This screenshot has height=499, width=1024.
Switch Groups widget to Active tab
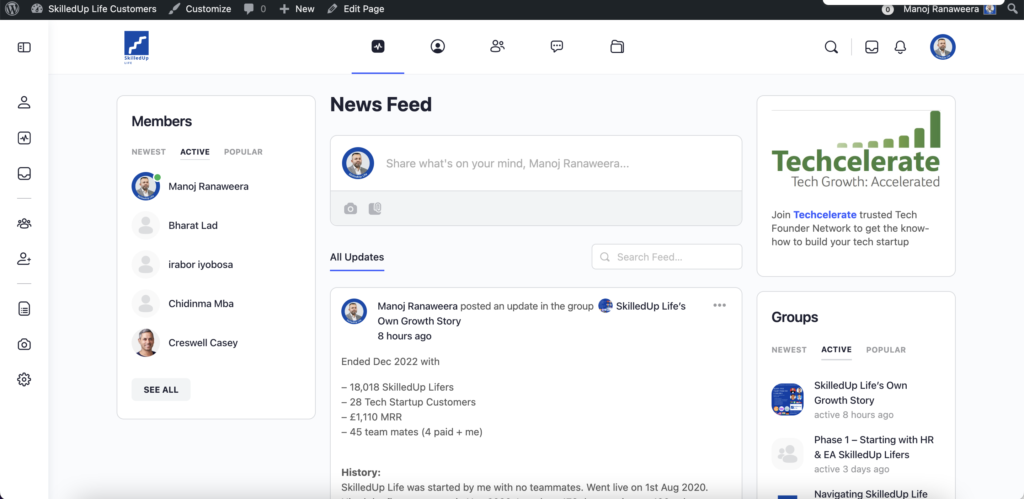tap(837, 349)
